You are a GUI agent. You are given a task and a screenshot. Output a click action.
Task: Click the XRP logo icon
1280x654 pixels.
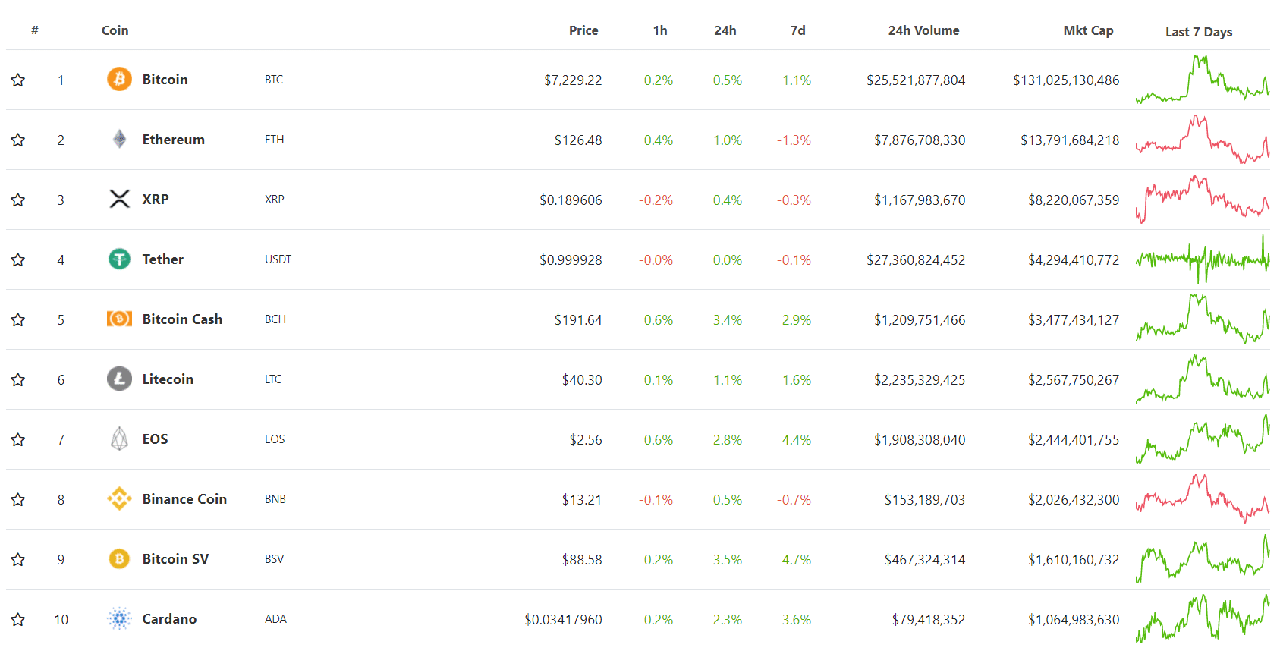point(119,199)
